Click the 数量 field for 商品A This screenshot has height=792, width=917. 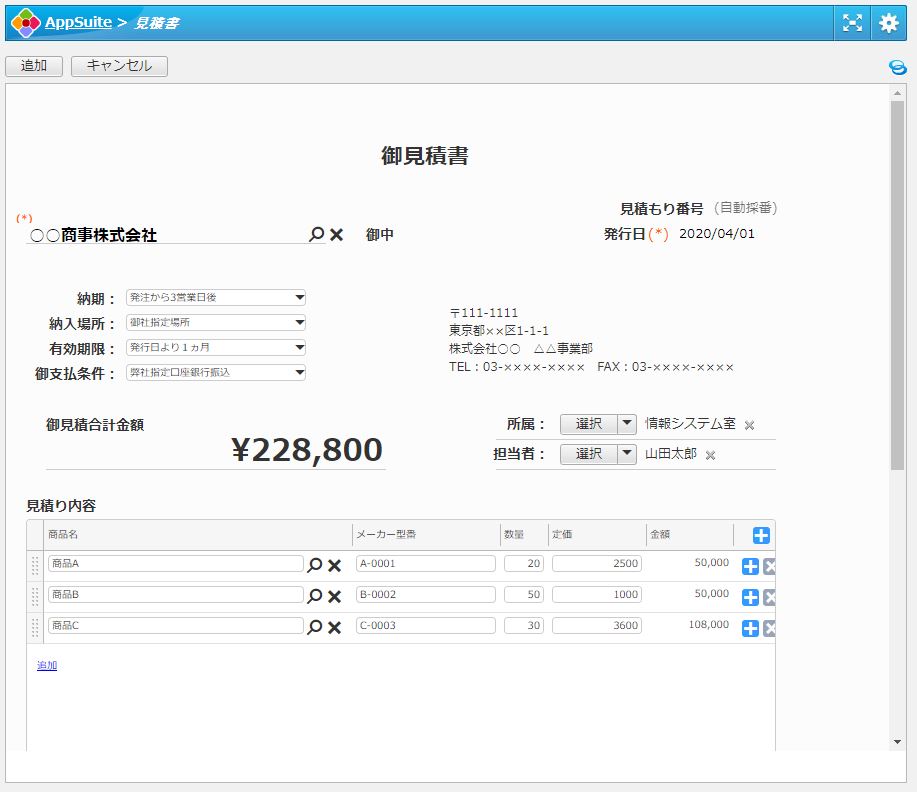point(524,564)
